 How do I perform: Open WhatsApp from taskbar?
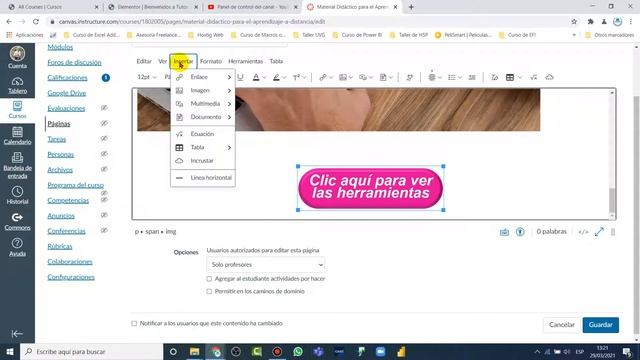298,351
